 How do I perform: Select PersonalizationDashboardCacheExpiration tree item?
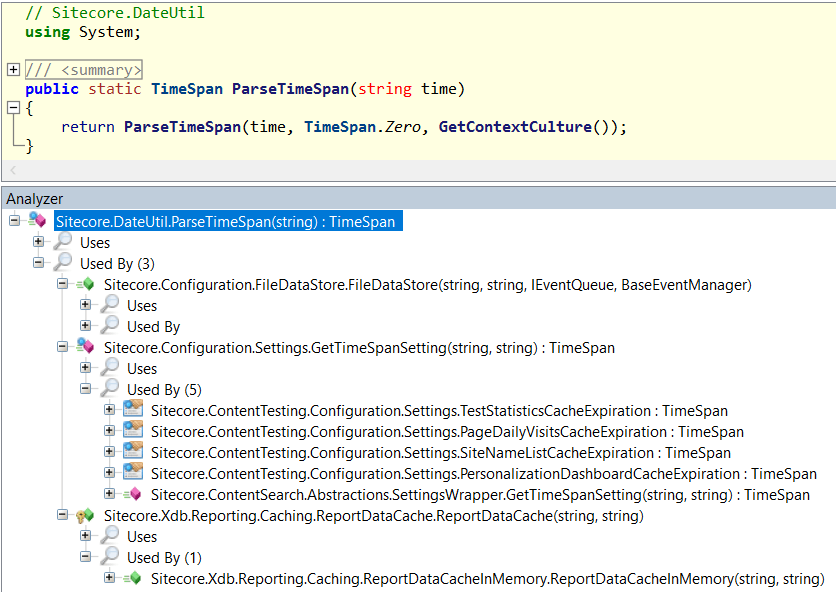[x=483, y=474]
